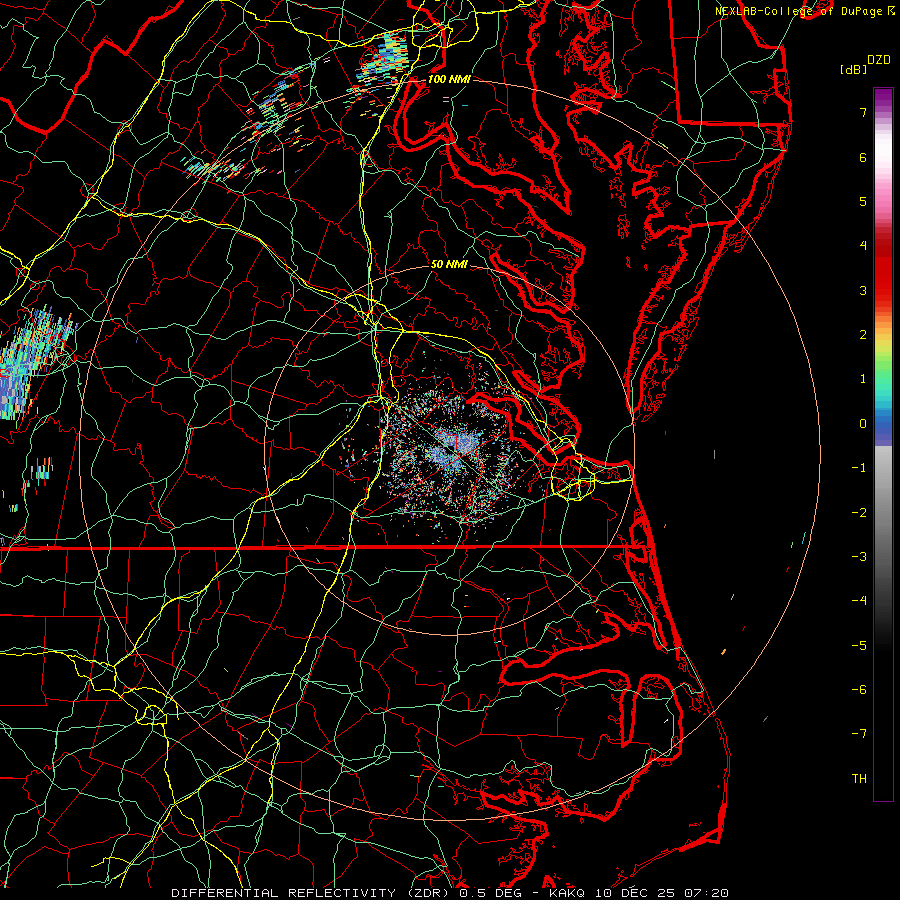900x900 pixels.
Task: Click the [dB] unit label
Action: click(853, 69)
